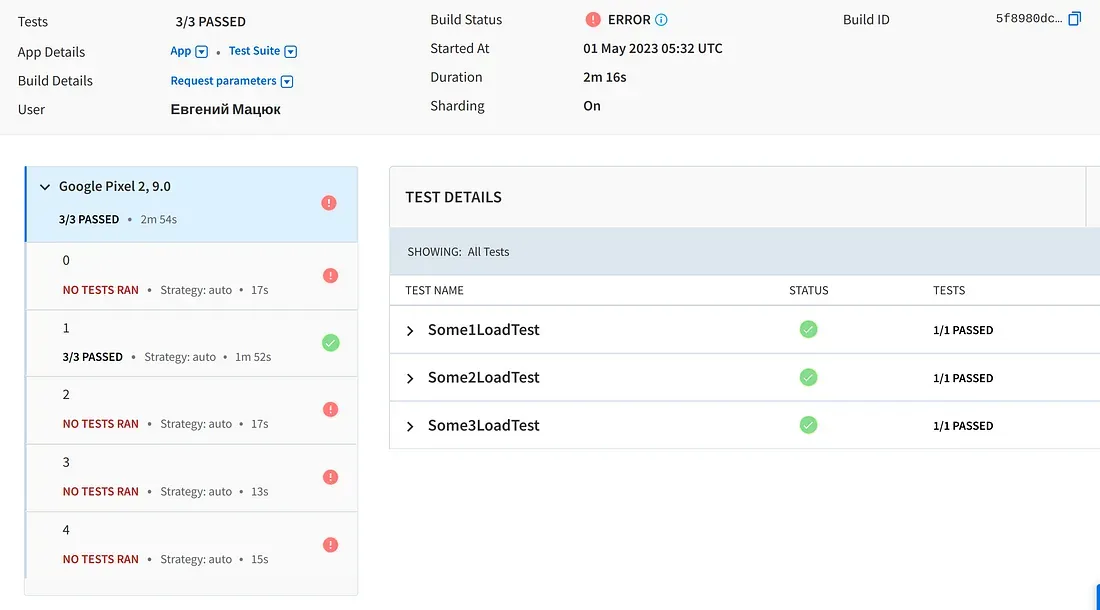Image resolution: width=1100 pixels, height=610 pixels.
Task: Click the user name Евгений Мацюк
Action: (x=225, y=109)
